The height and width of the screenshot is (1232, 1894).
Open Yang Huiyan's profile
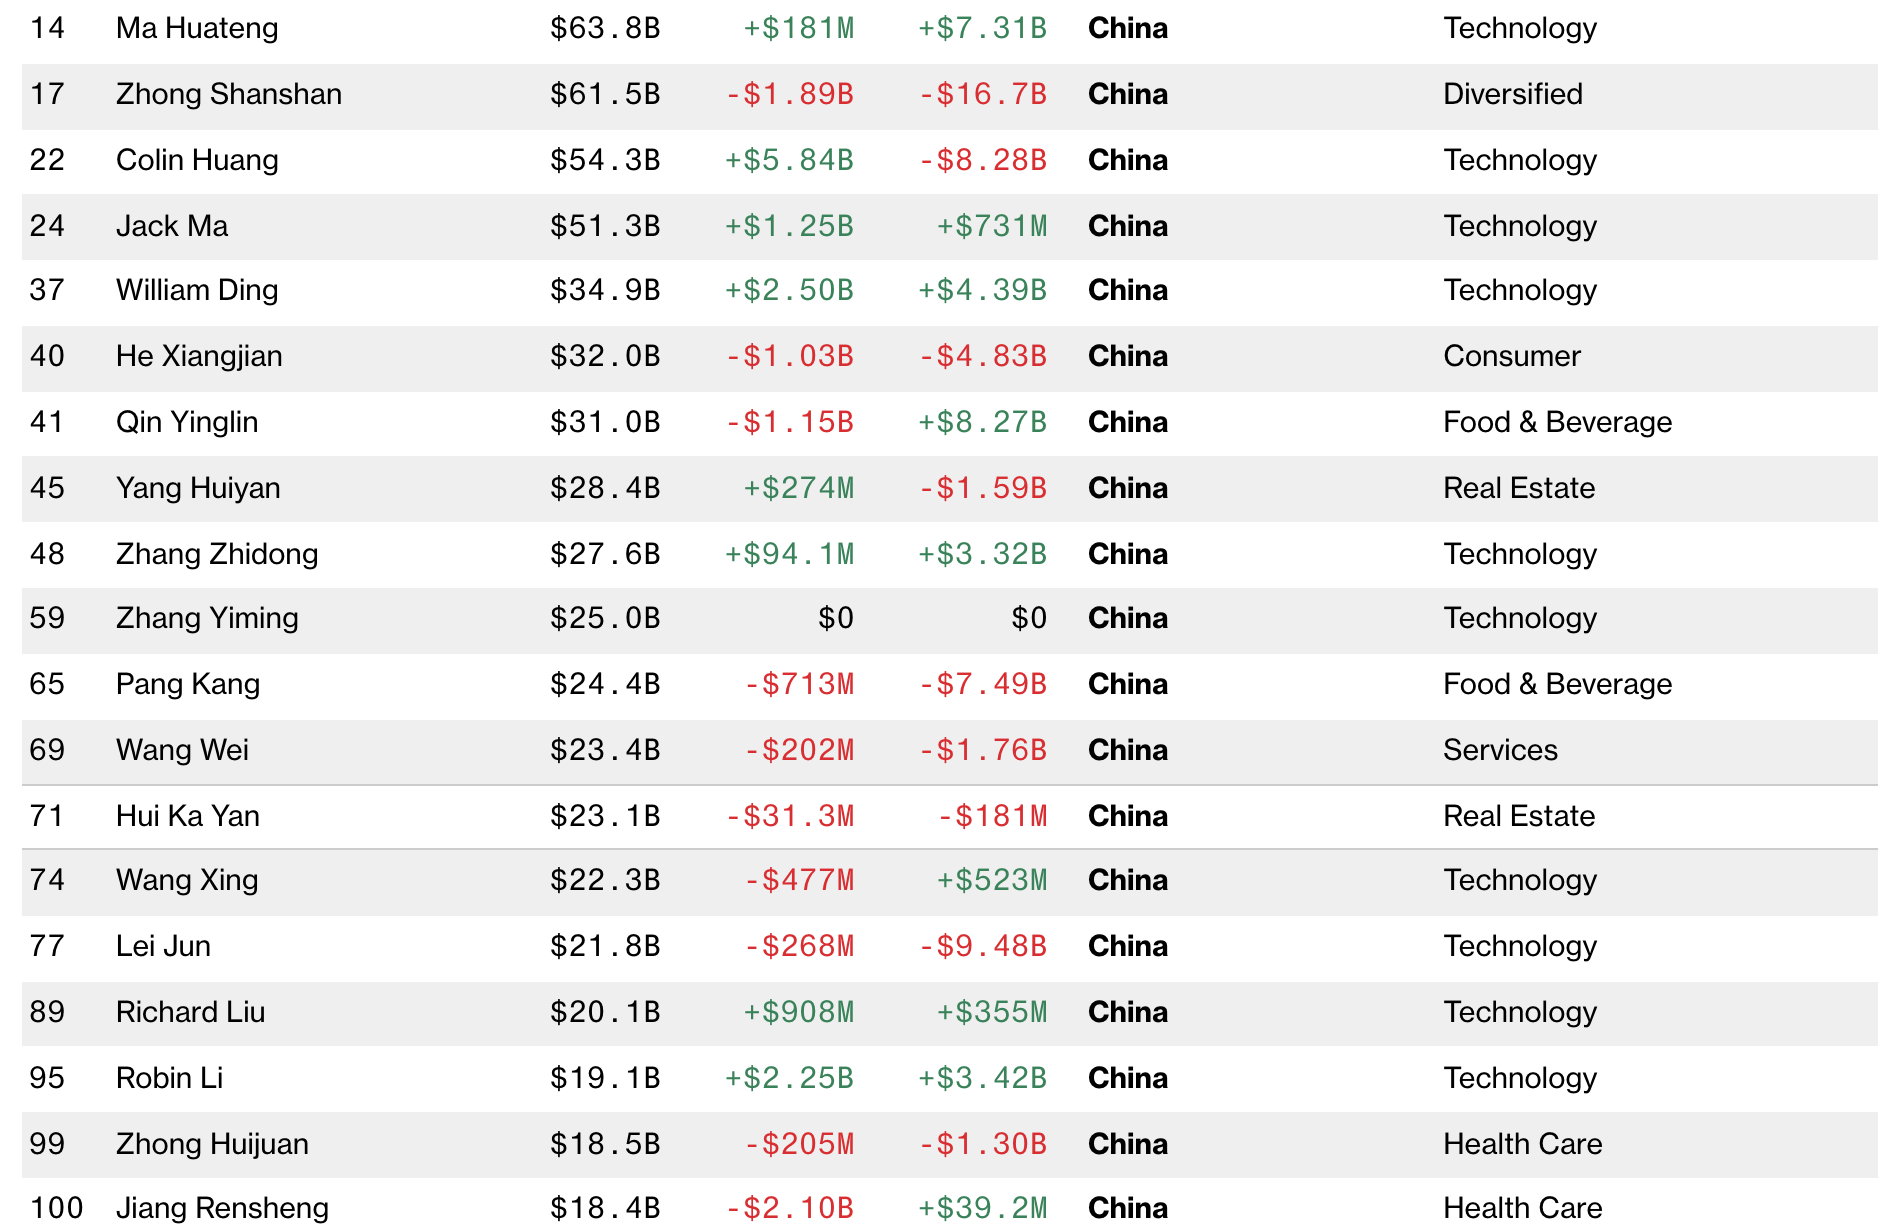coord(198,488)
